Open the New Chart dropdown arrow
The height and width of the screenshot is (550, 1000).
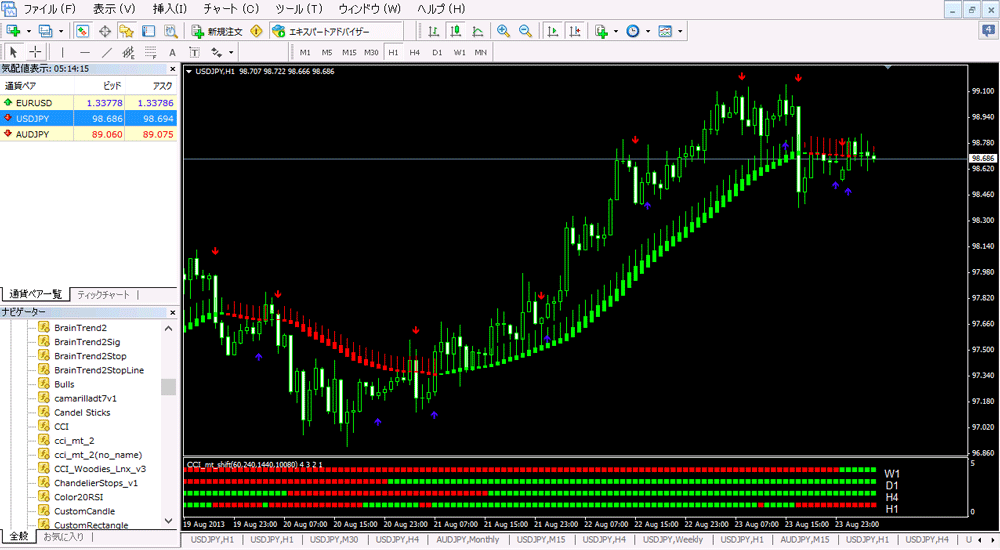coord(28,31)
